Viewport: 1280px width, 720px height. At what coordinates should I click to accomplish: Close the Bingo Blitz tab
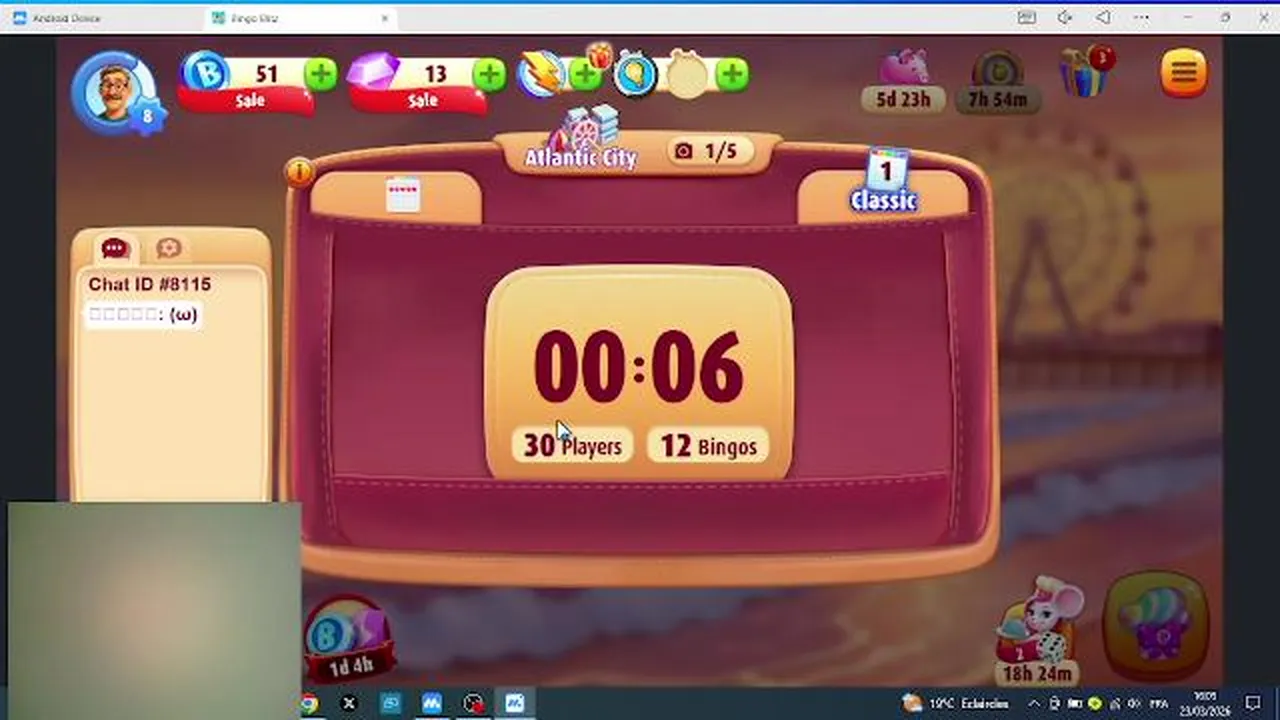pyautogui.click(x=385, y=18)
